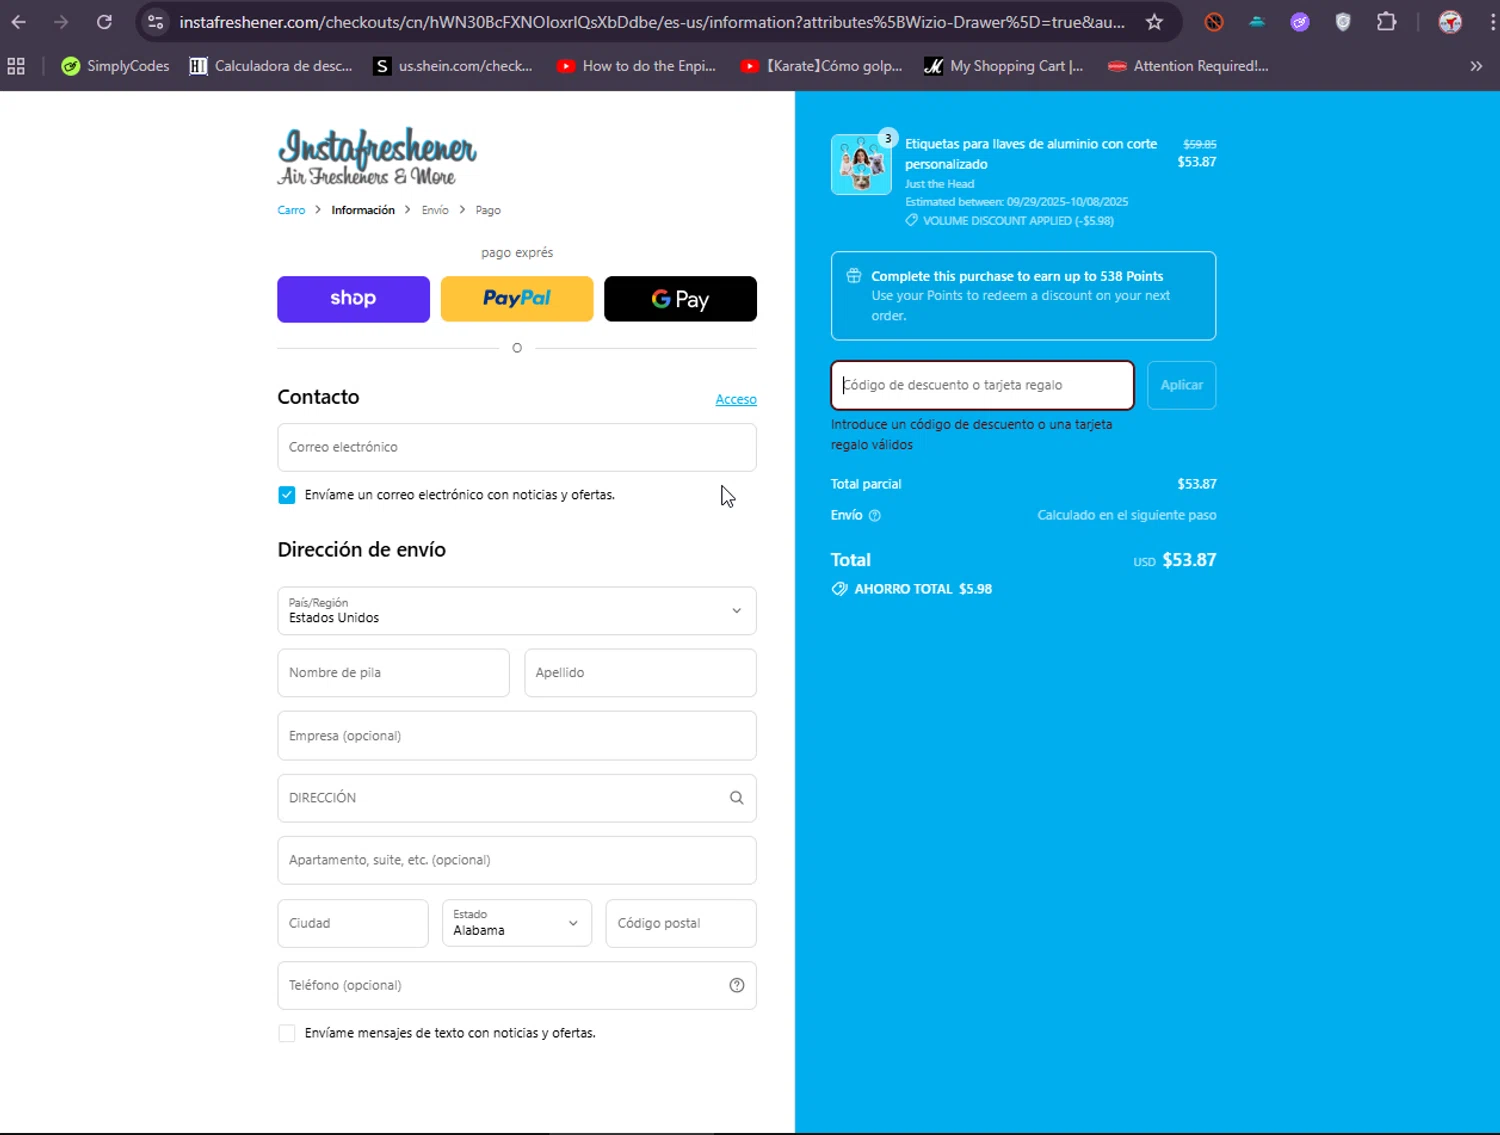
Task: Focus the Nombre de pila field
Action: [393, 673]
